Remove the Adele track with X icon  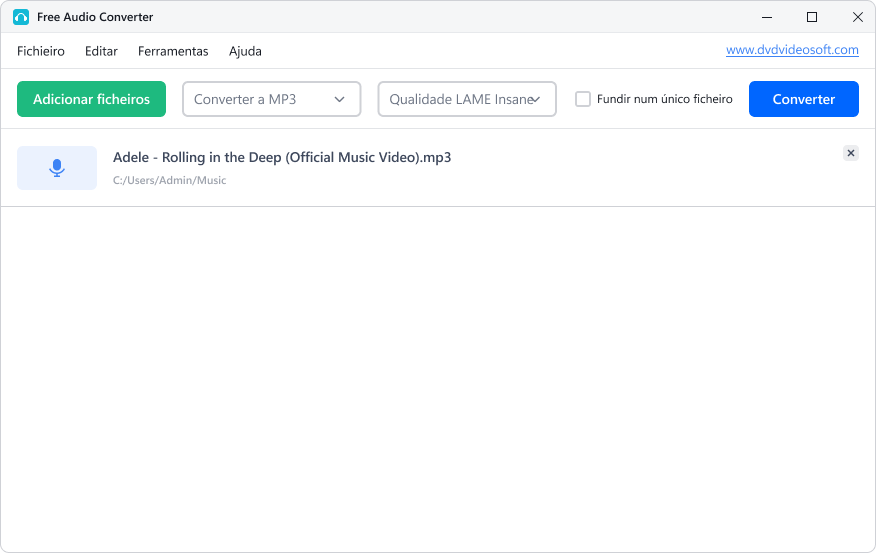(850, 153)
